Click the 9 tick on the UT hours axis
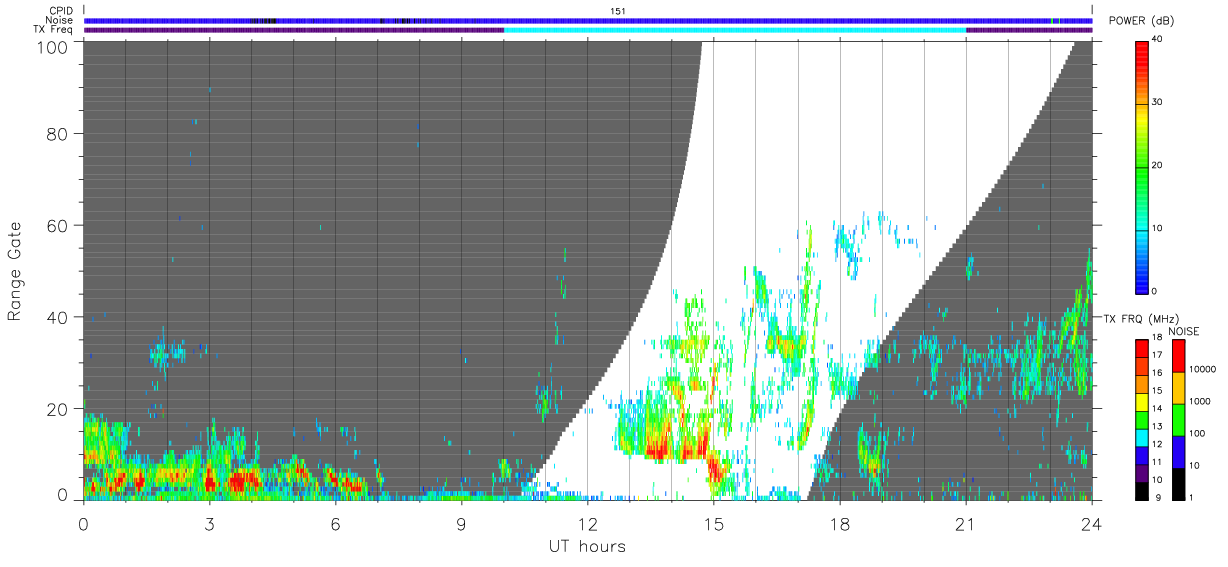The height and width of the screenshot is (567, 1228). pos(461,523)
